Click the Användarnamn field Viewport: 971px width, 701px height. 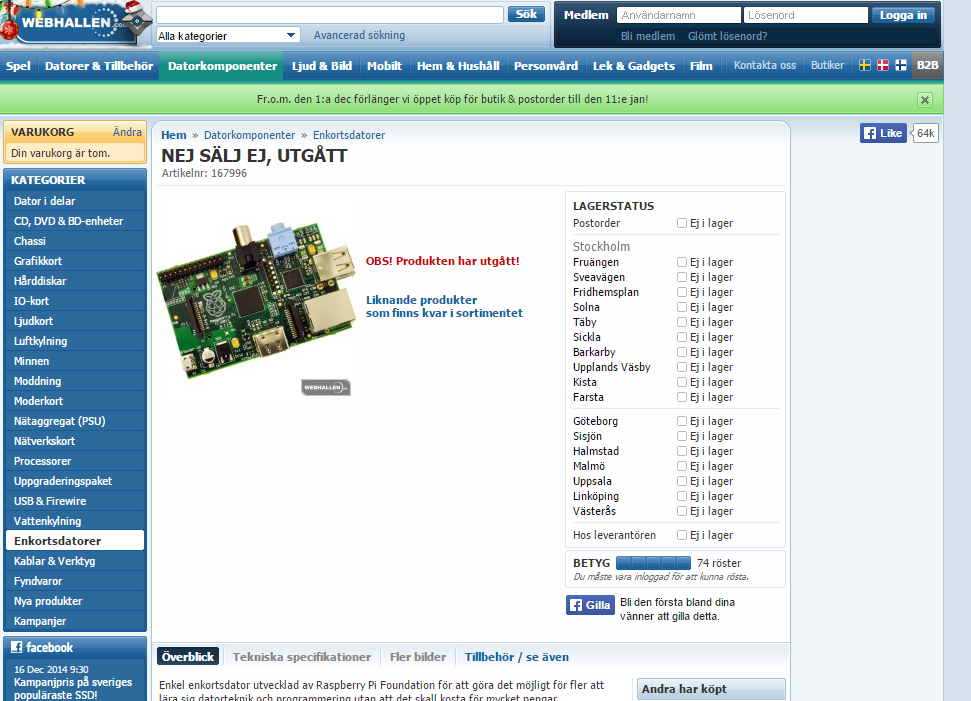click(x=679, y=15)
